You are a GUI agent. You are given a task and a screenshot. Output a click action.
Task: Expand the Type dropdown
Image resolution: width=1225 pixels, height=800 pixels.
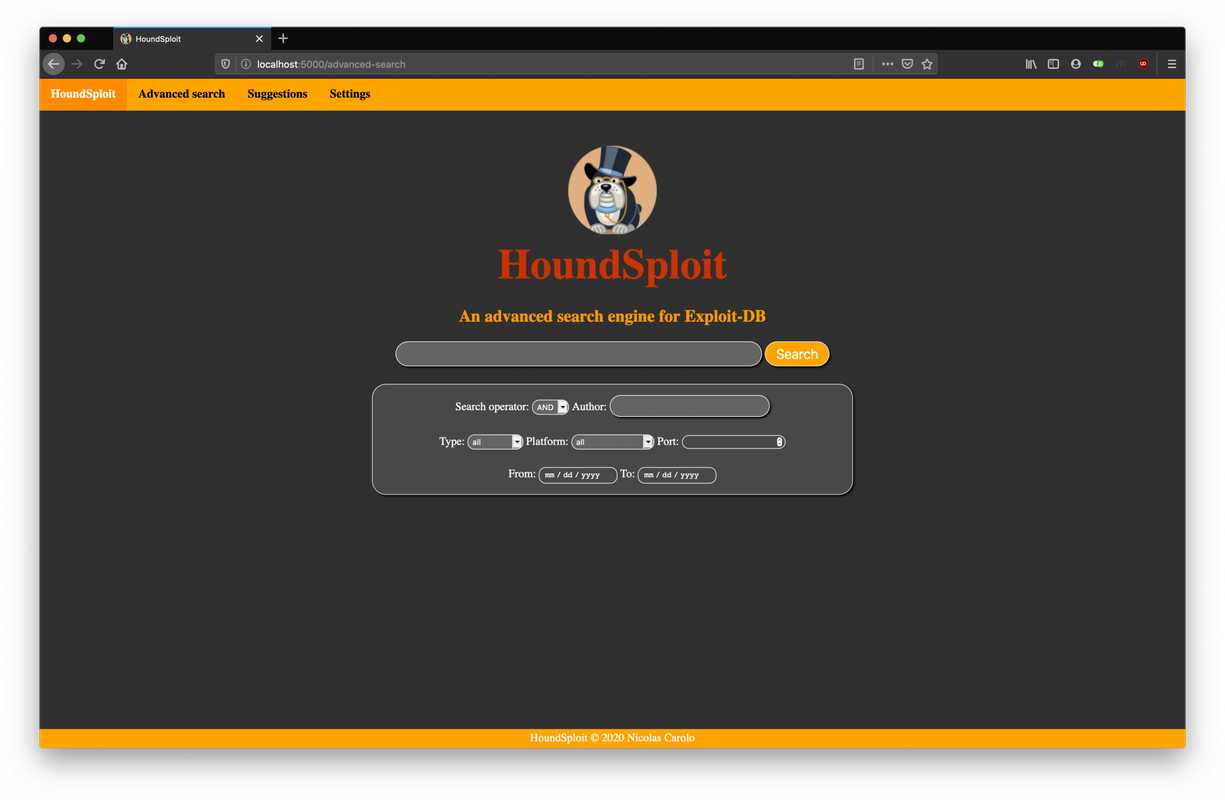(495, 442)
